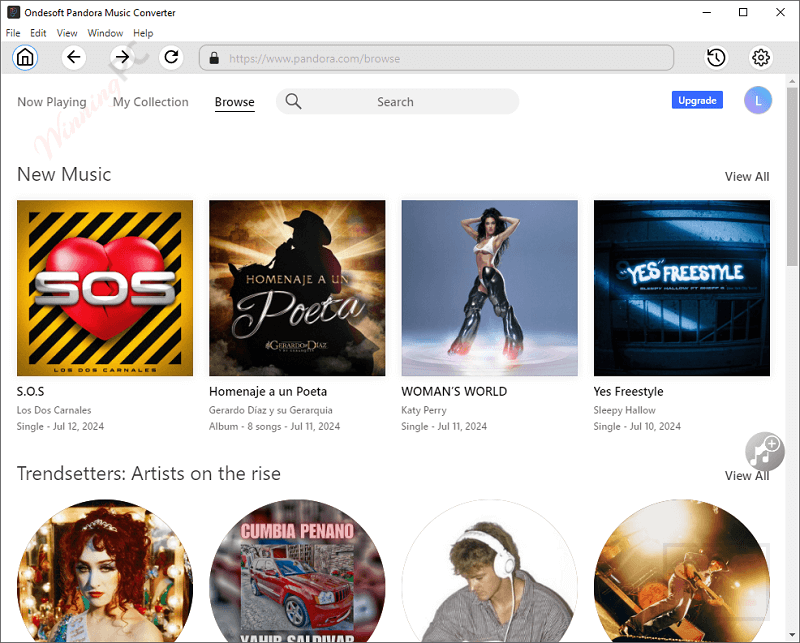Click 'Single - Jul 10, 2024' text
The height and width of the screenshot is (643, 800).
click(637, 426)
